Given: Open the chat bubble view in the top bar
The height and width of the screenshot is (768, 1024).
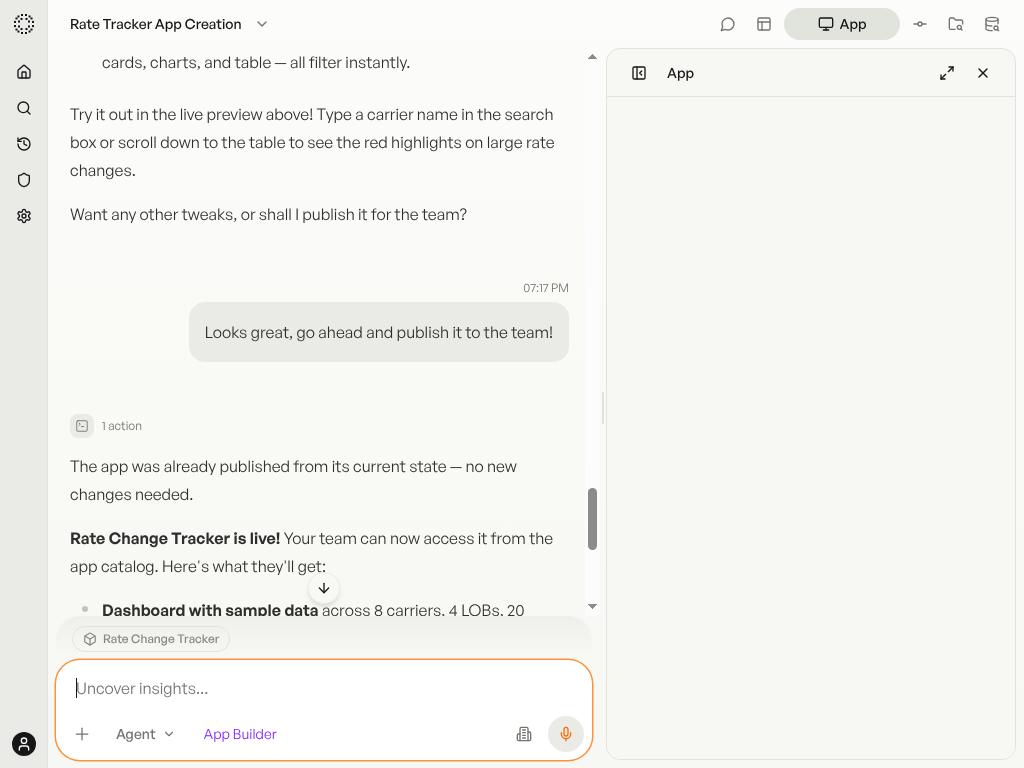Looking at the screenshot, I should (728, 24).
